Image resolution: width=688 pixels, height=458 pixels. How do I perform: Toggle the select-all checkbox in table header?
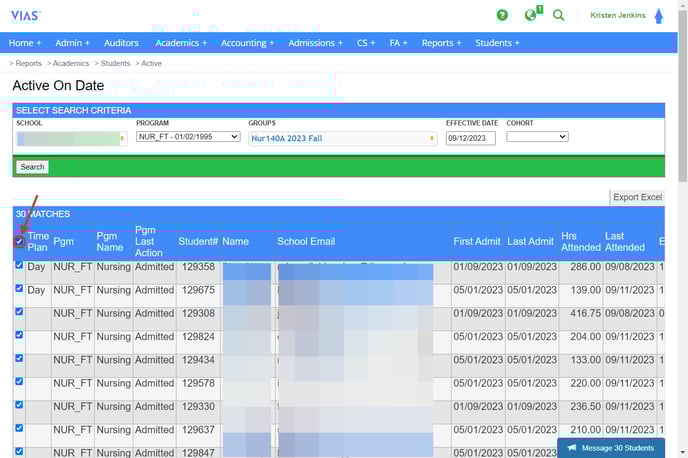[x=19, y=241]
